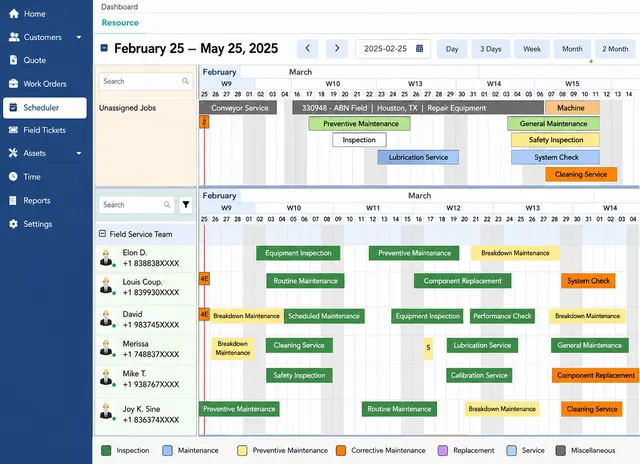
Task: Open Joy K. Sine's Routine Maintenance task
Action: pyautogui.click(x=399, y=409)
